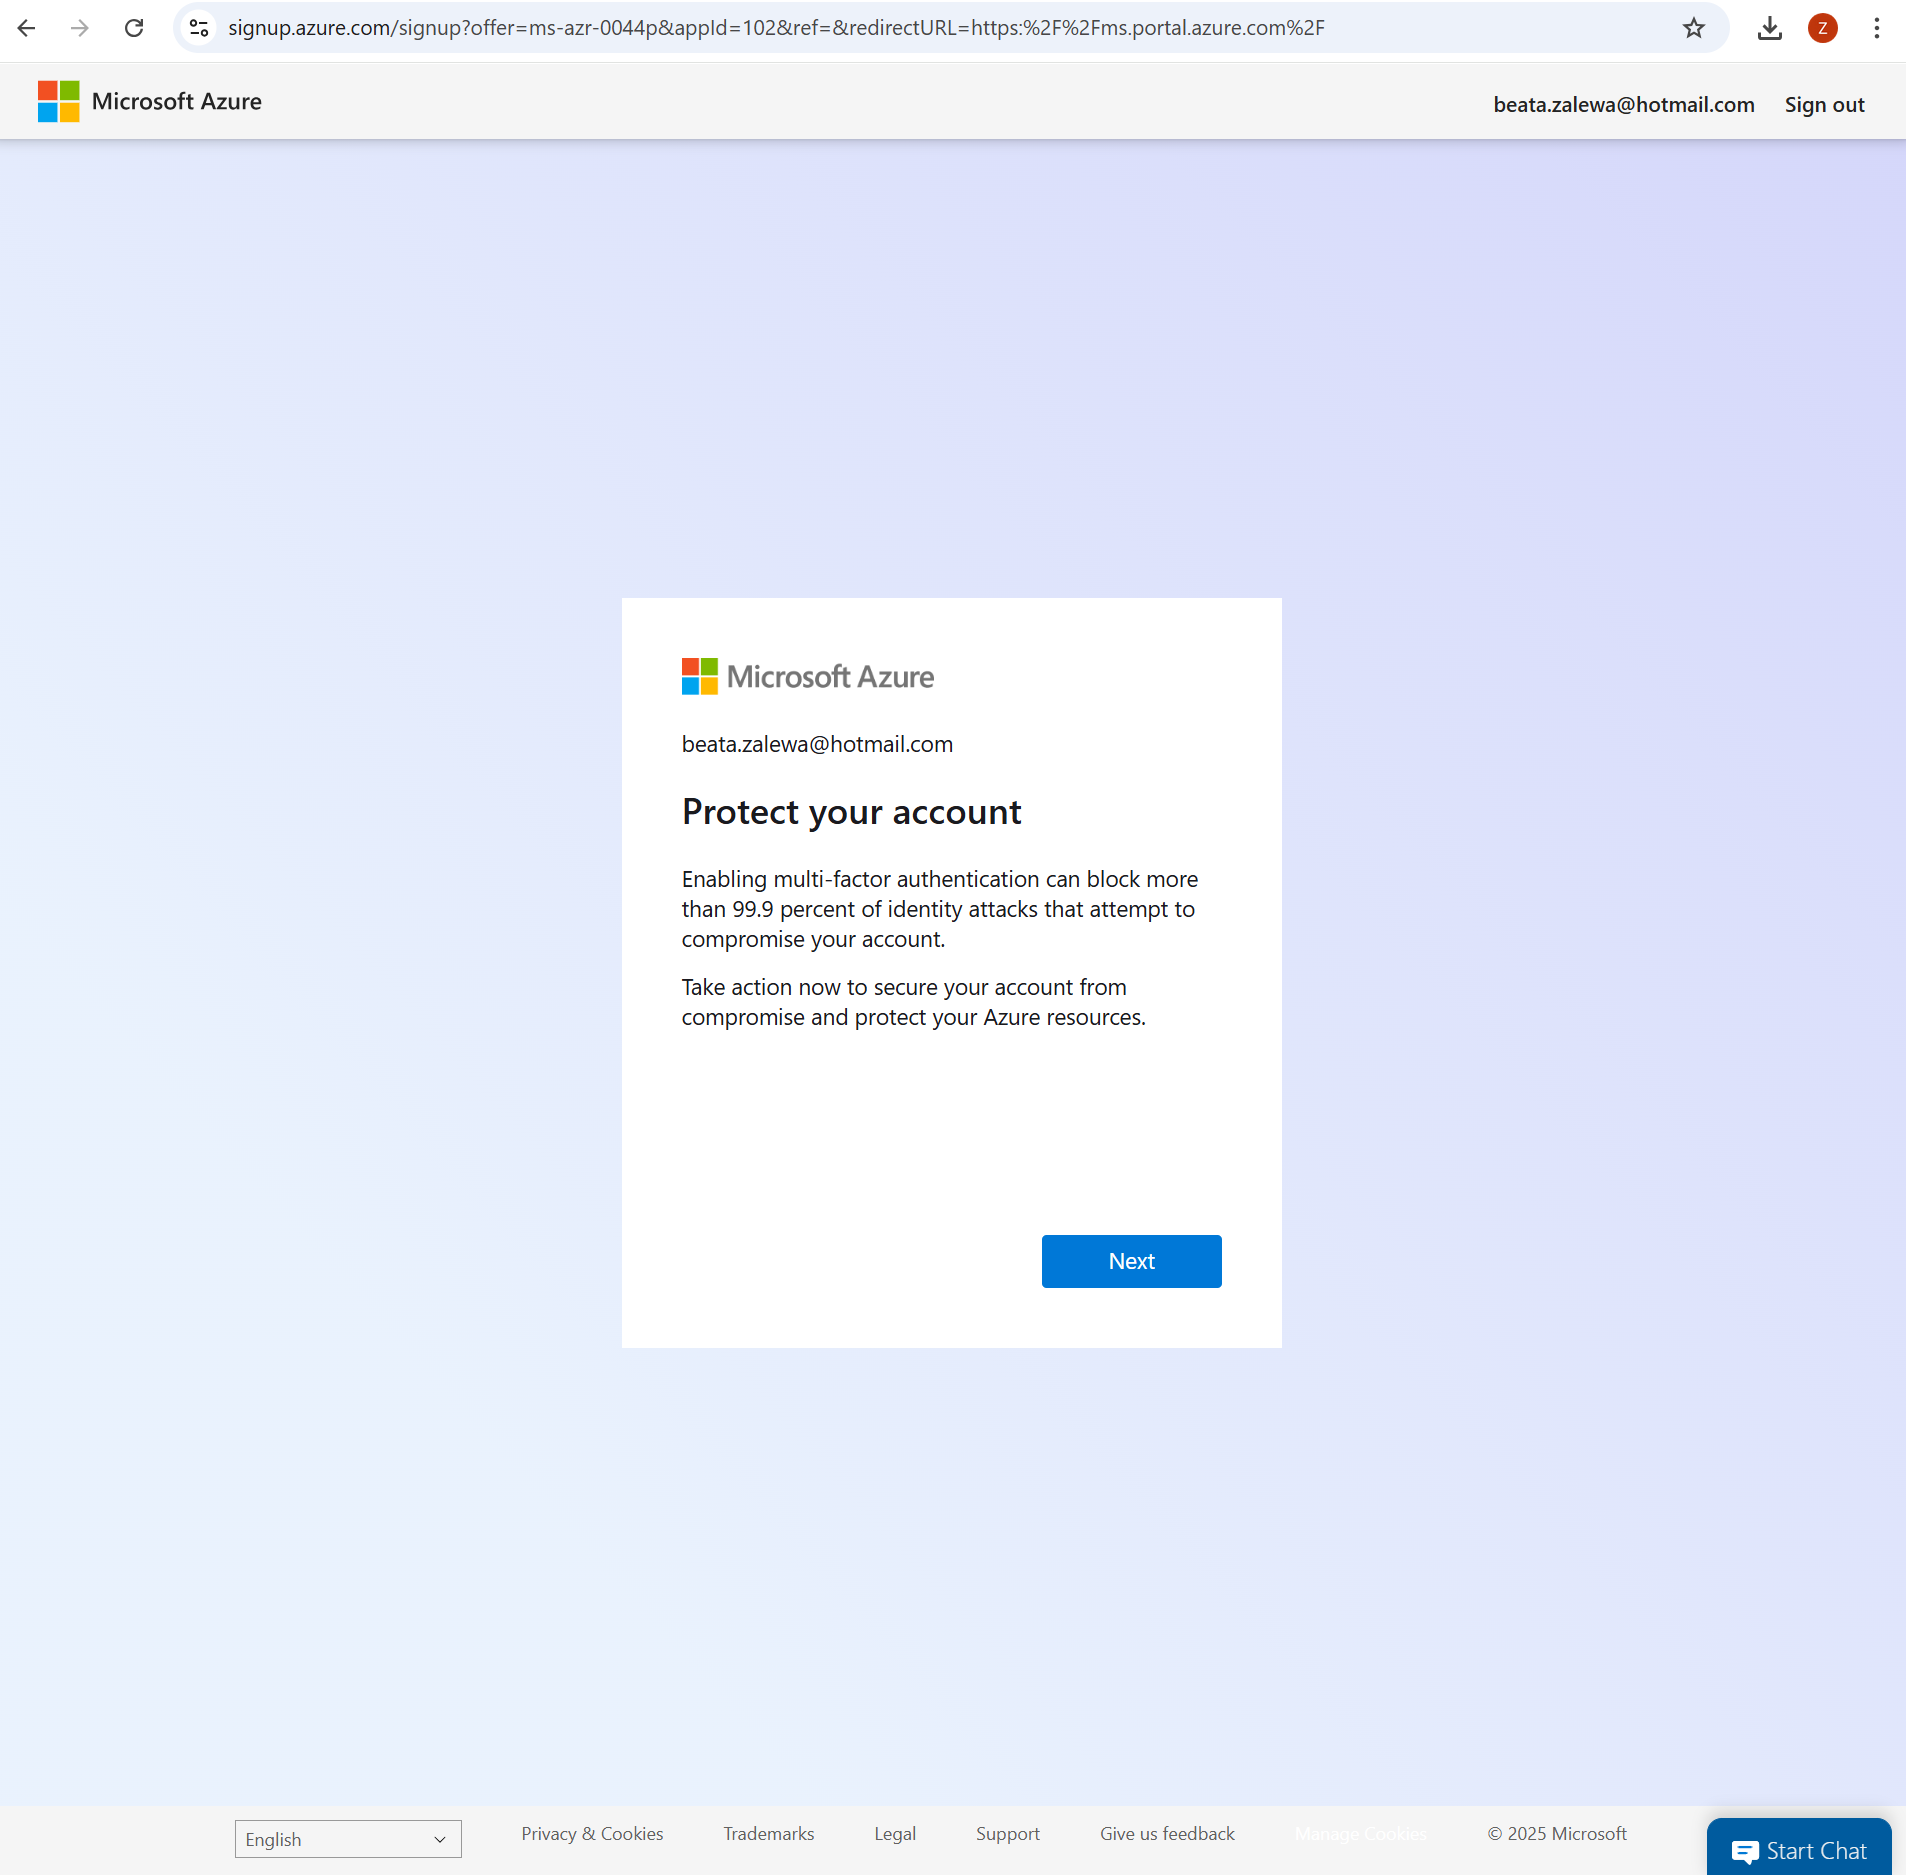
Task: Open the Chrome three-dot menu
Action: point(1876,28)
